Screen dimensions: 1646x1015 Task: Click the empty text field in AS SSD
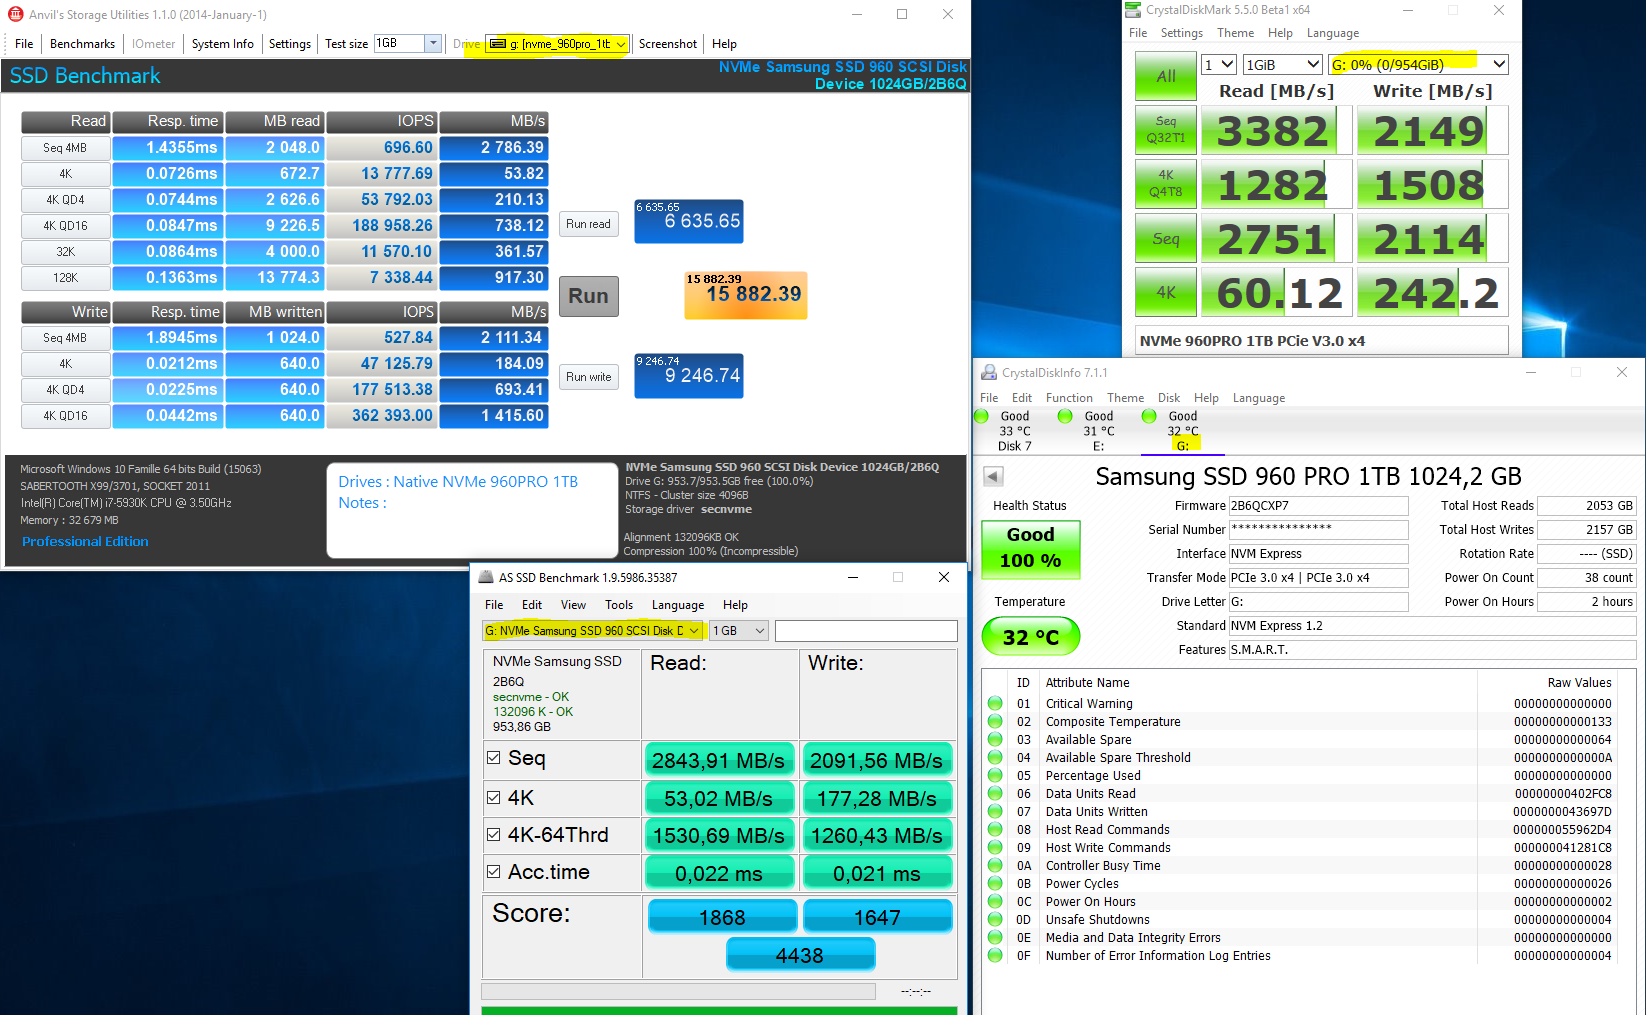tap(866, 631)
